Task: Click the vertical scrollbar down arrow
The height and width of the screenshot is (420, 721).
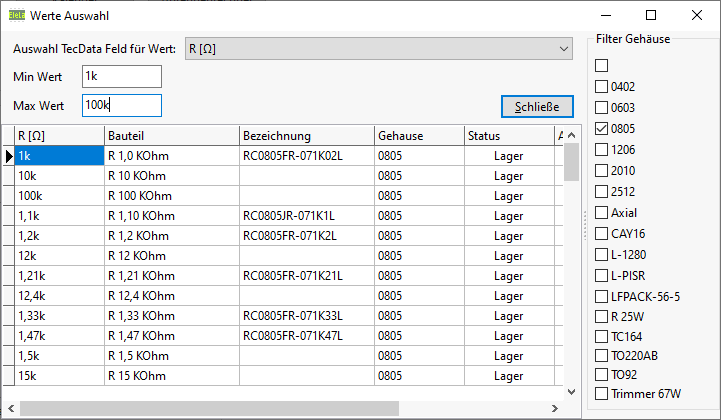Action: [x=572, y=392]
